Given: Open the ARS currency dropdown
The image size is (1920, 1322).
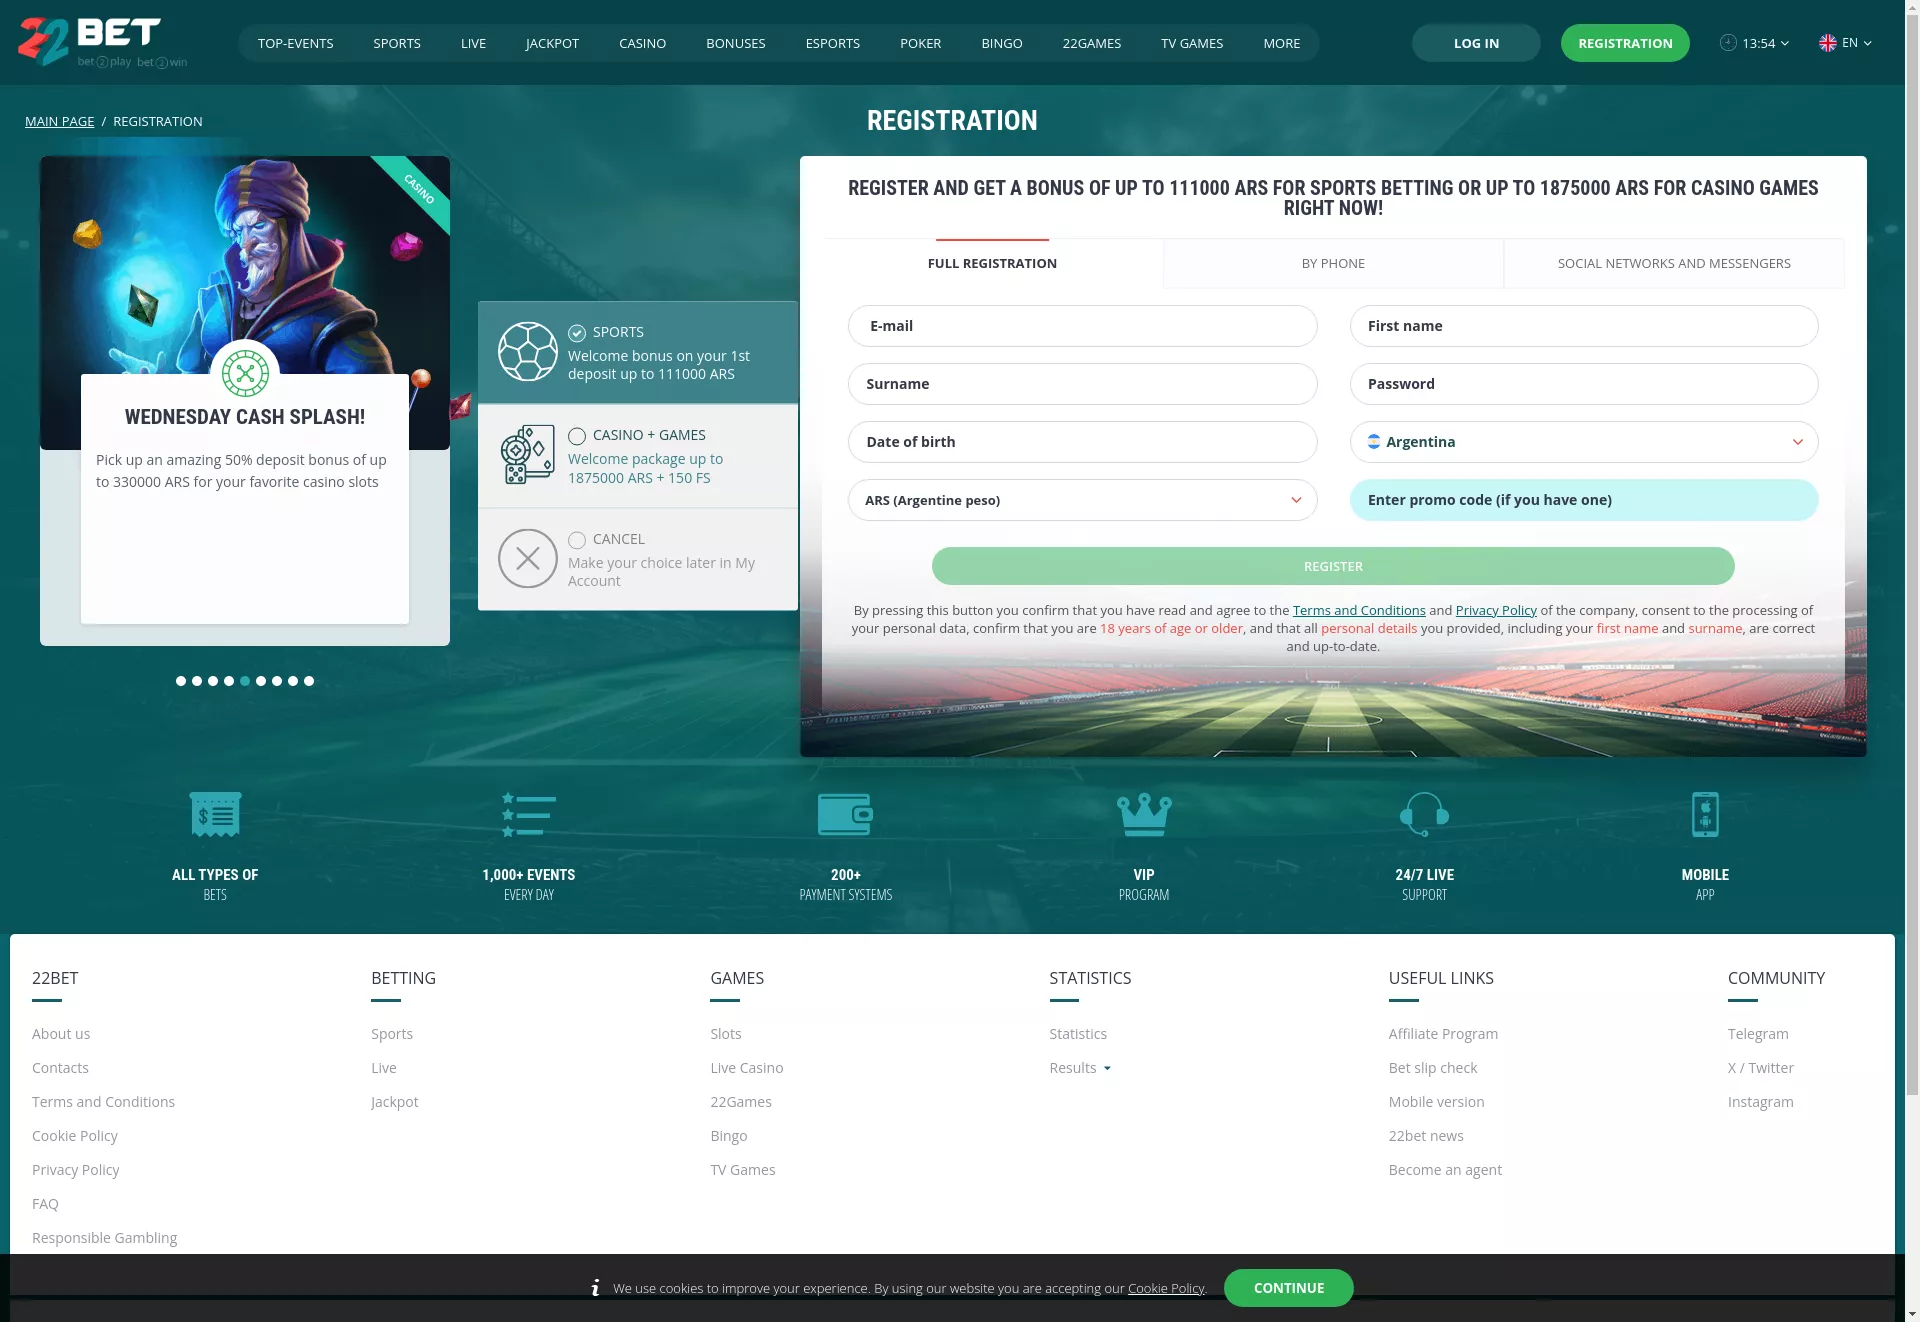Looking at the screenshot, I should [x=1082, y=500].
